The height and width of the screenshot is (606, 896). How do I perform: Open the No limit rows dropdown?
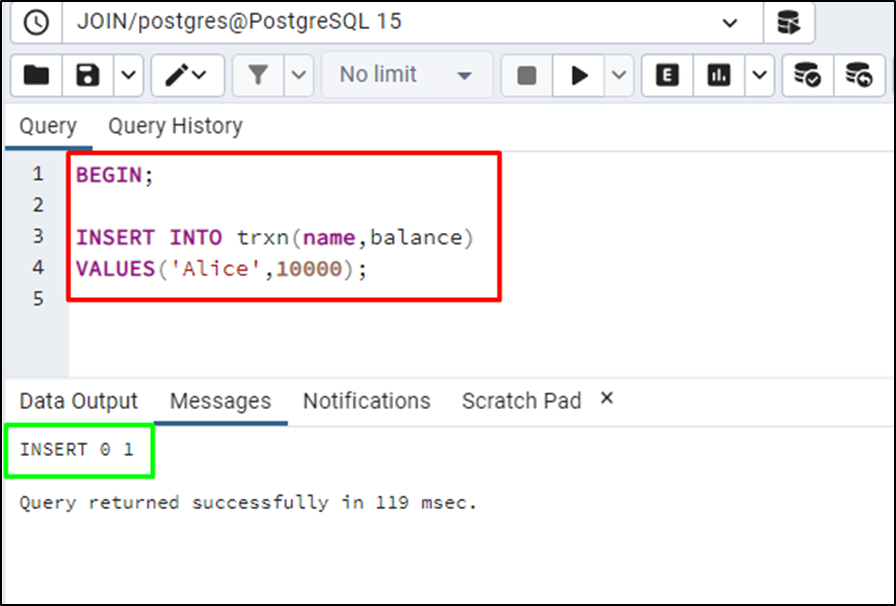[x=407, y=75]
